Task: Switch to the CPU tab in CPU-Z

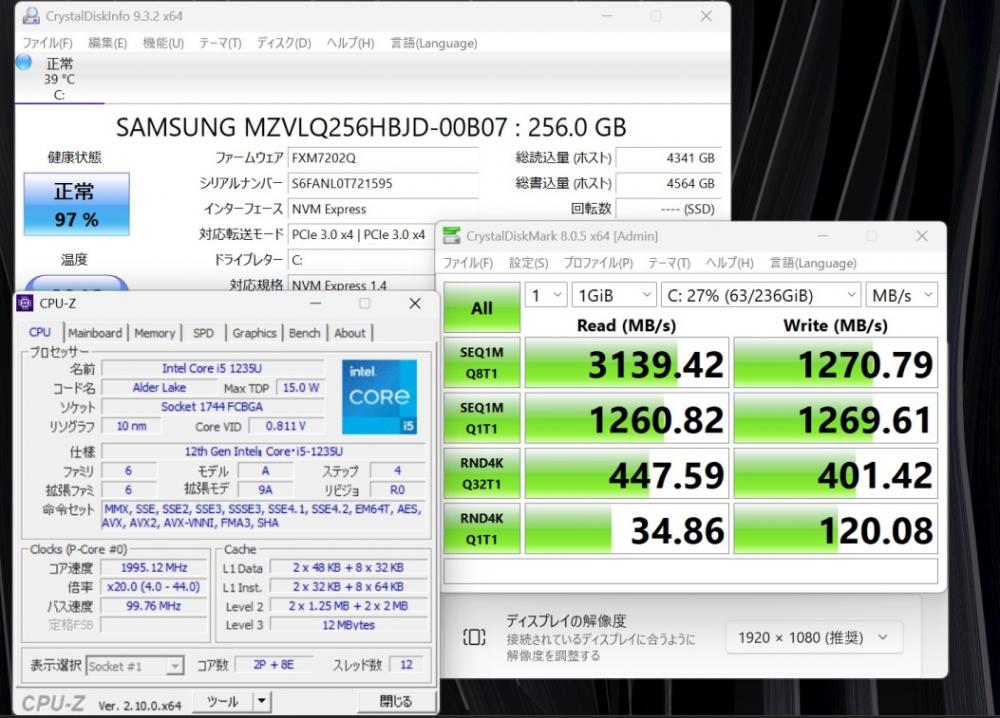Action: click(40, 332)
